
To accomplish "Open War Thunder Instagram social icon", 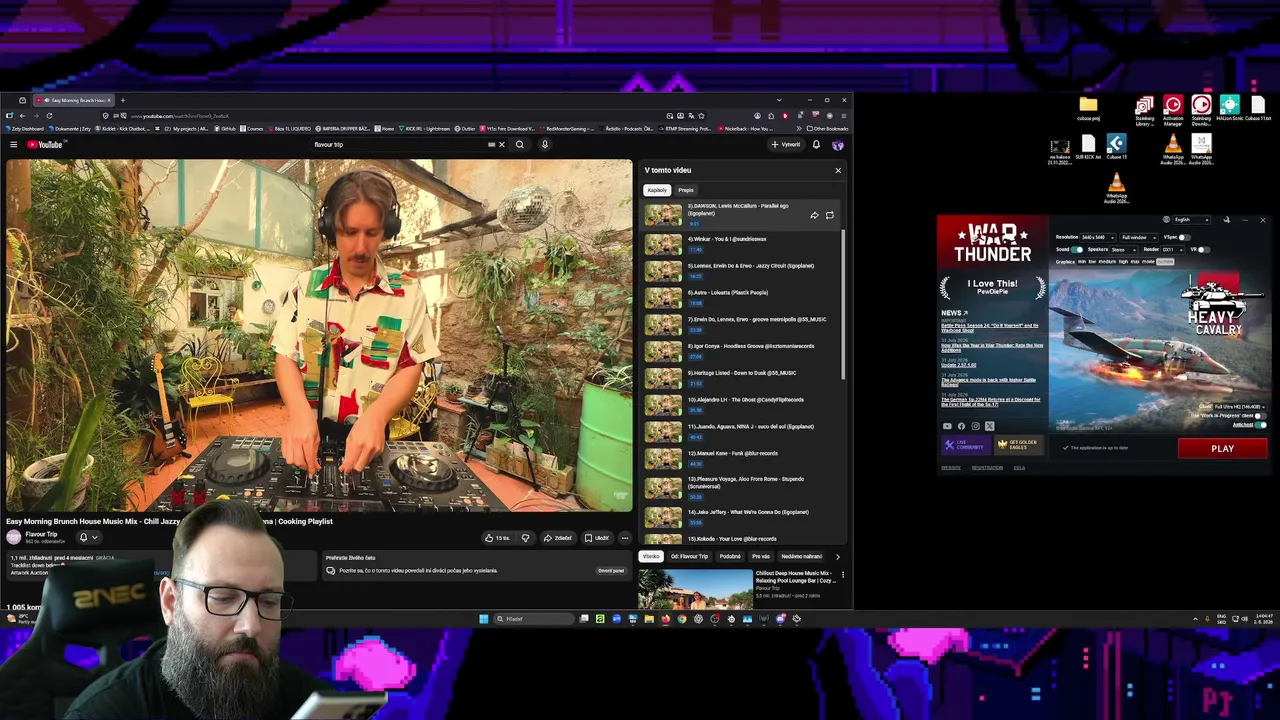I will click(976, 426).
